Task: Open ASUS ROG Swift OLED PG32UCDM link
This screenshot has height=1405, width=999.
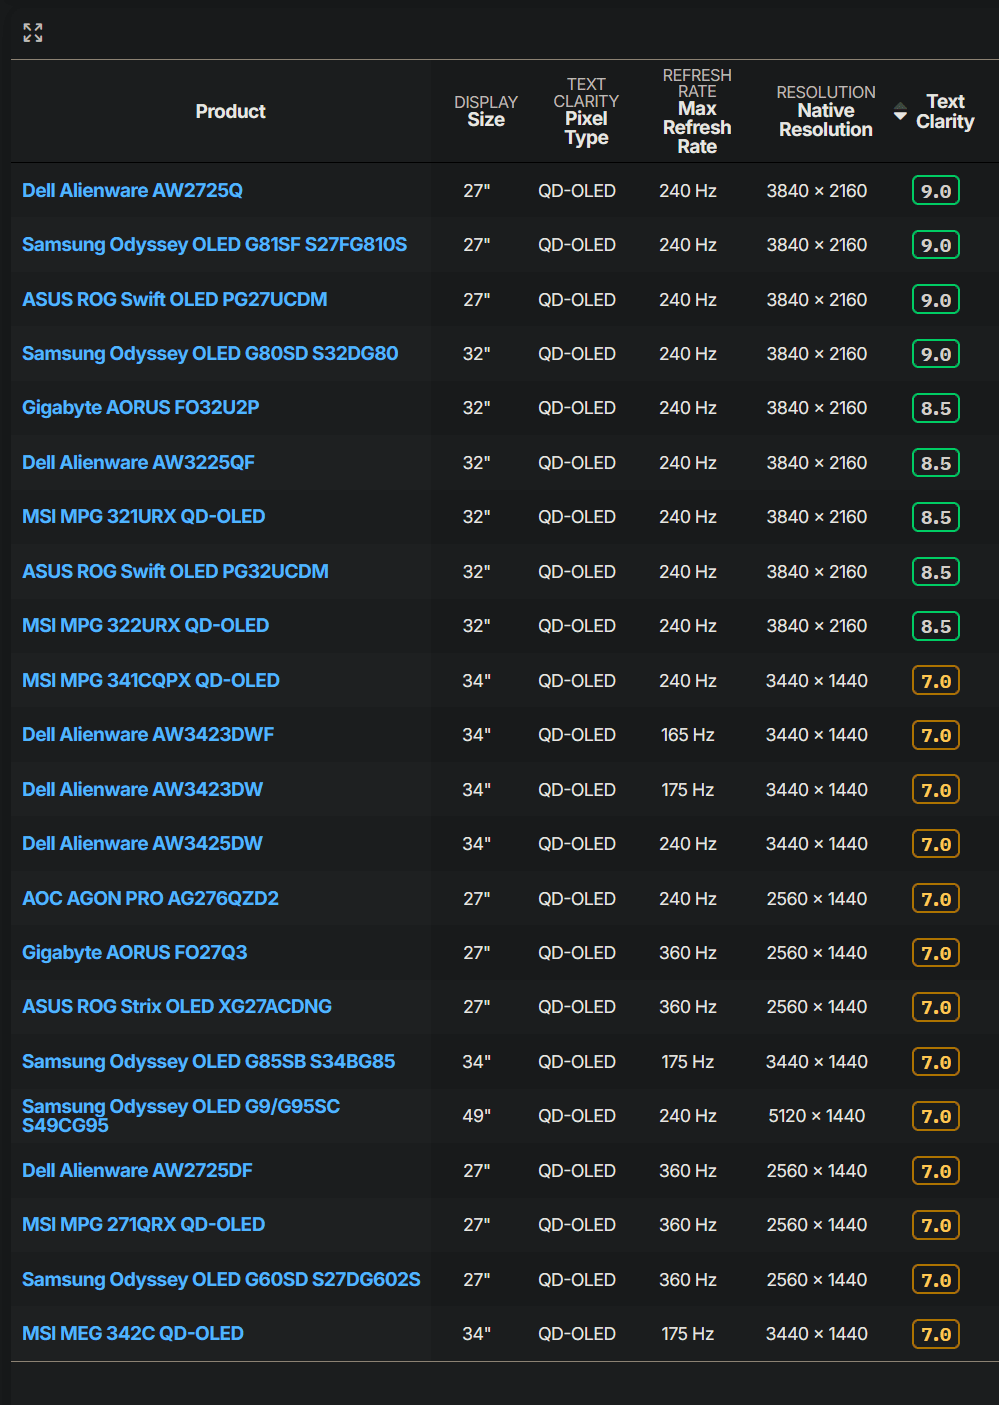Action: [176, 571]
